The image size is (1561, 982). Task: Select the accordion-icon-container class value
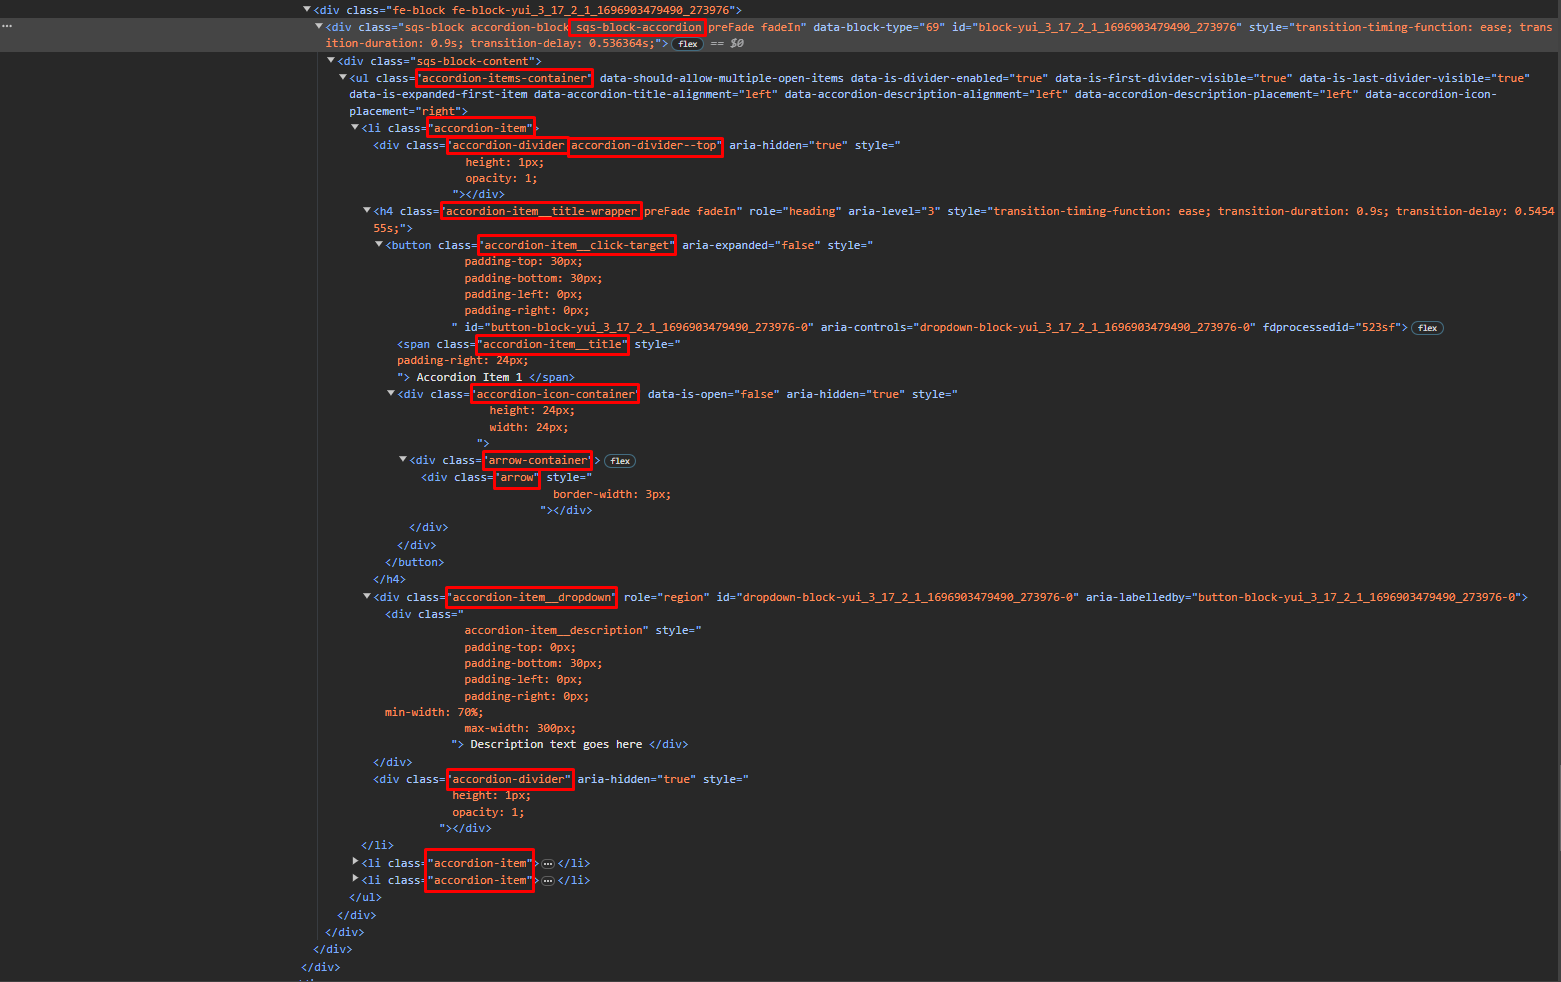pyautogui.click(x=555, y=394)
